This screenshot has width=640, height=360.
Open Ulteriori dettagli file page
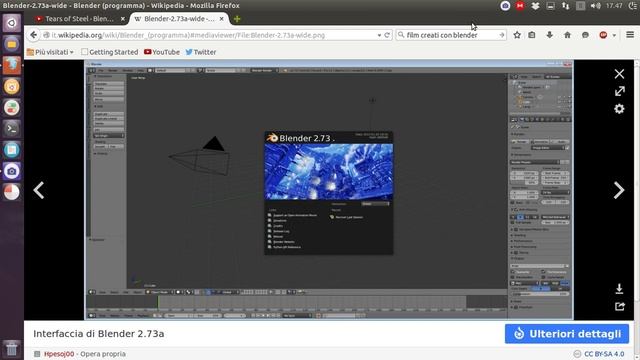(x=567, y=334)
